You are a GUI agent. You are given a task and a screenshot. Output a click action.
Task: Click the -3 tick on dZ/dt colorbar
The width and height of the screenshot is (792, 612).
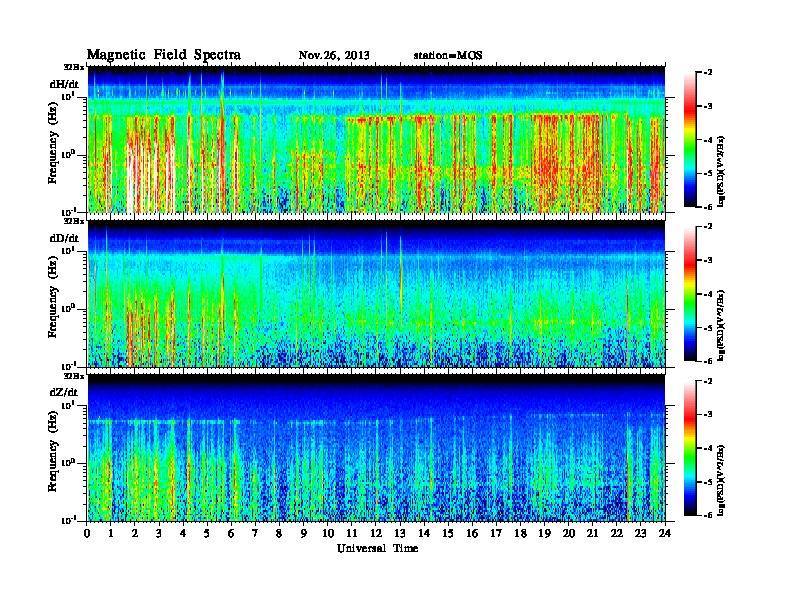click(708, 415)
